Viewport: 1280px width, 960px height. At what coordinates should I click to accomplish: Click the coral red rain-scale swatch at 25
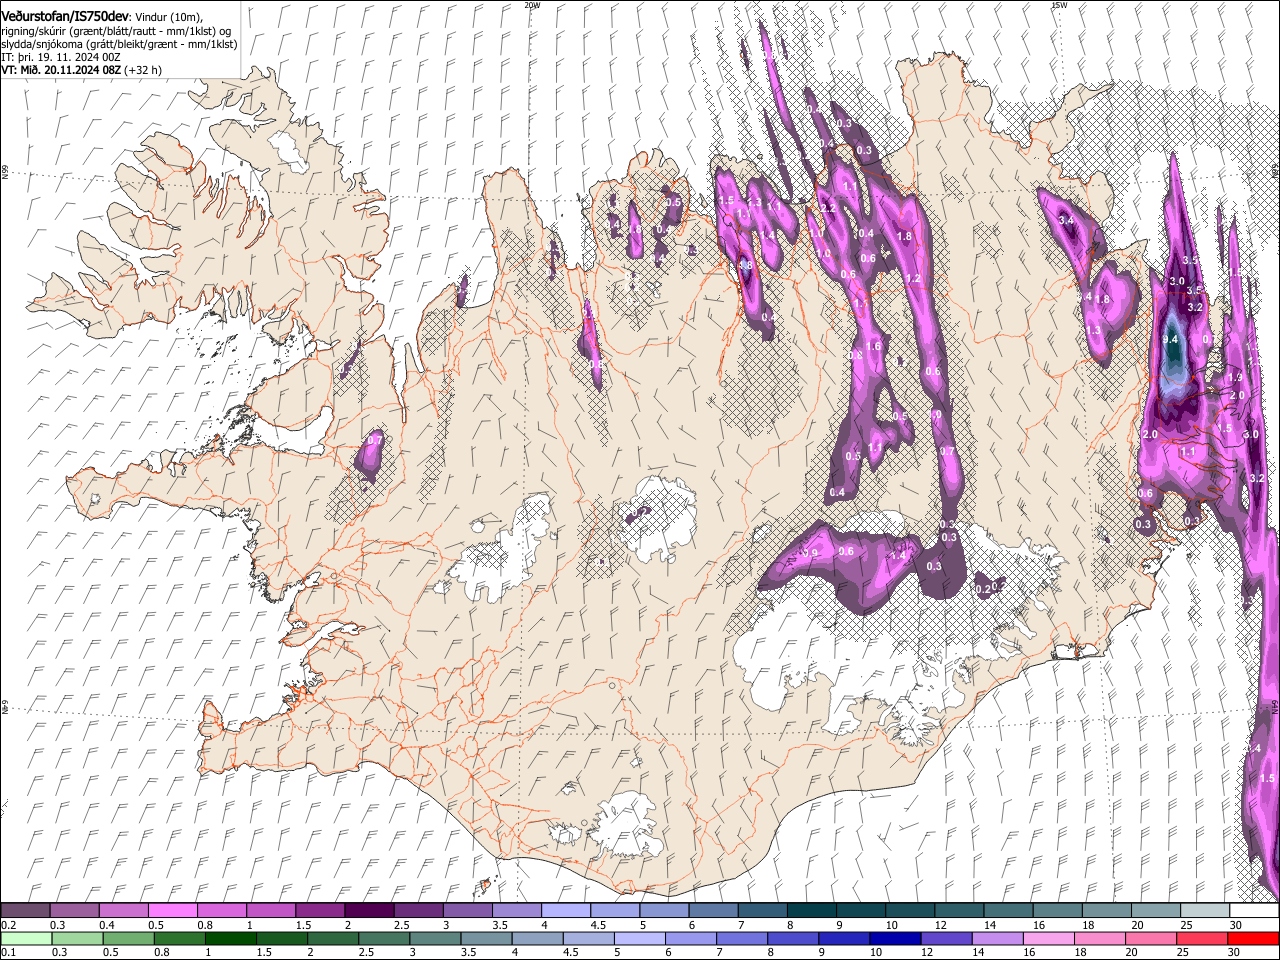pyautogui.click(x=1201, y=939)
